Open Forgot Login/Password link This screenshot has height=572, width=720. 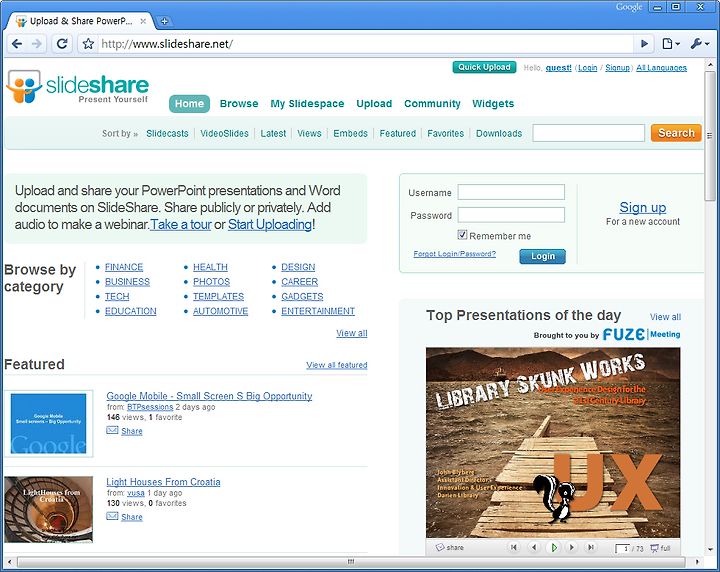click(455, 254)
